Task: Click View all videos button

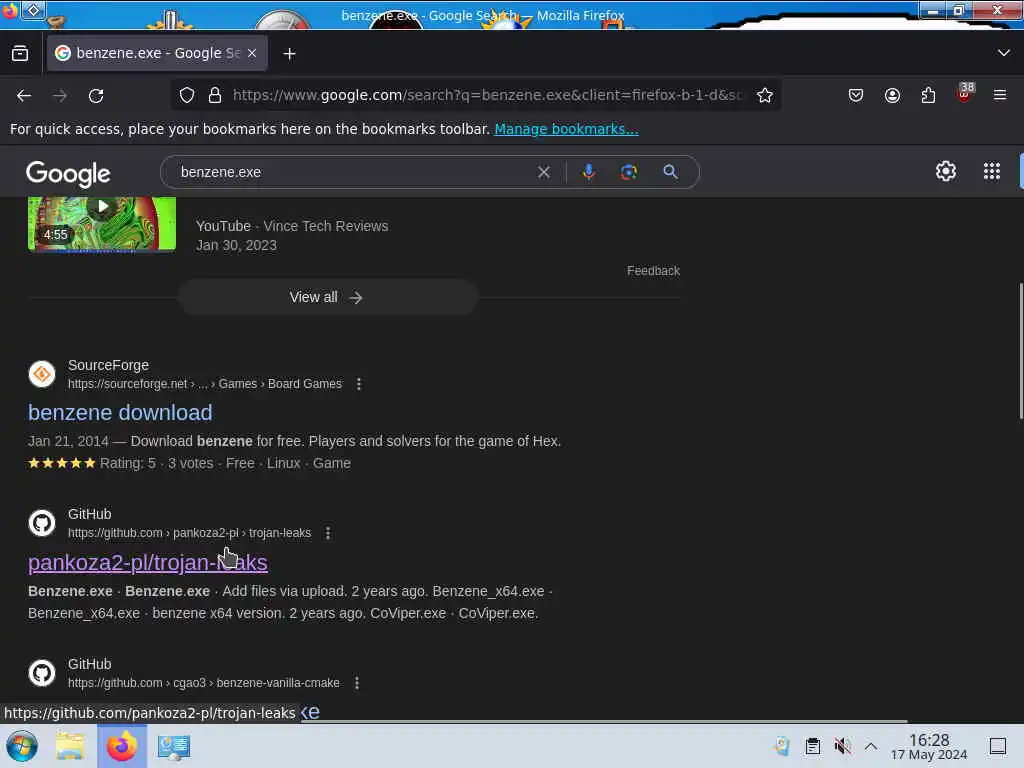Action: point(328,297)
